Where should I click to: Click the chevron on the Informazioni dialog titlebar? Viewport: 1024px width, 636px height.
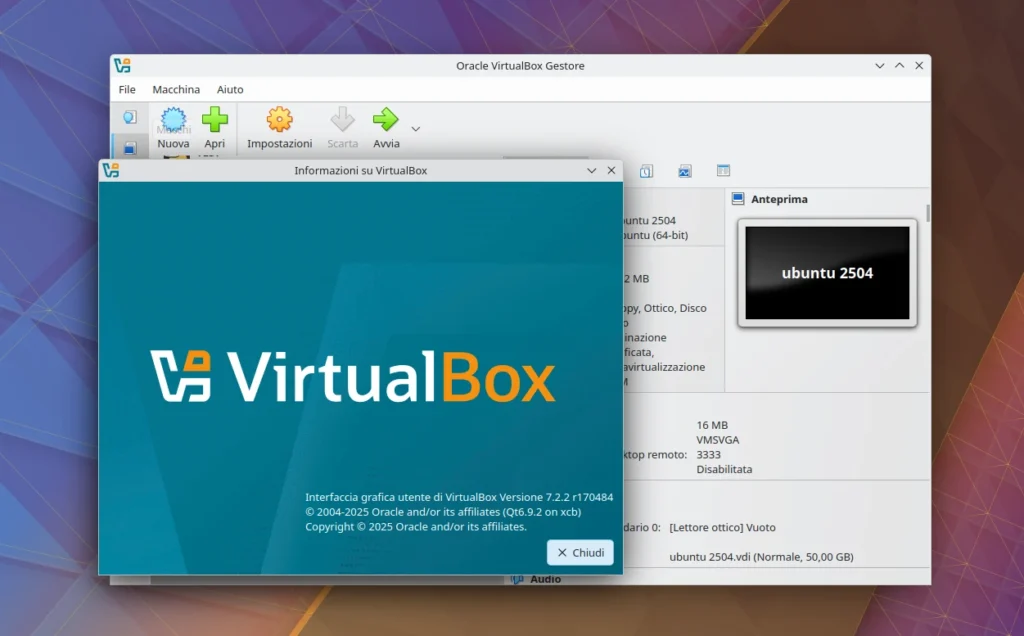[x=591, y=170]
